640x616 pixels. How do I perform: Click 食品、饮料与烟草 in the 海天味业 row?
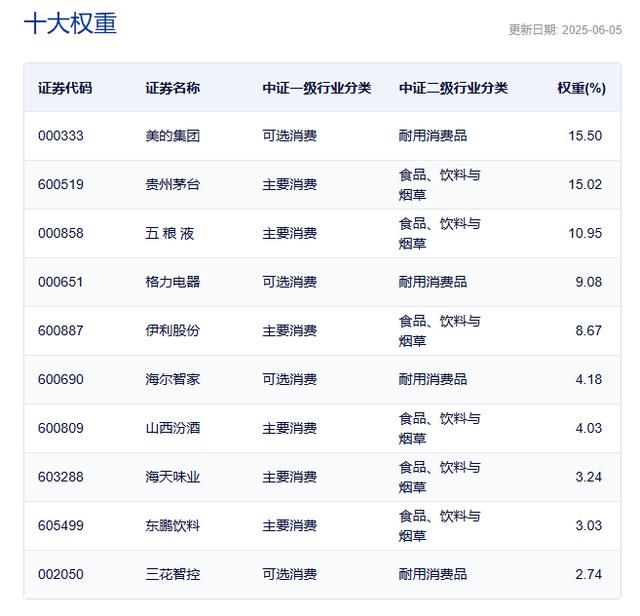point(440,477)
